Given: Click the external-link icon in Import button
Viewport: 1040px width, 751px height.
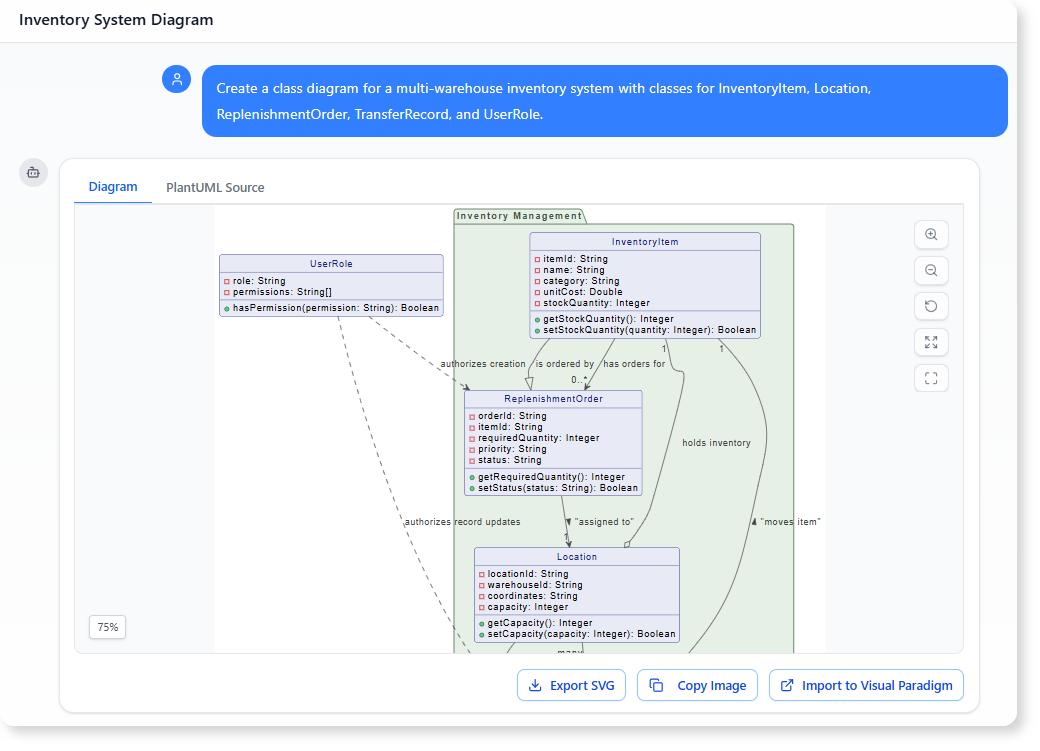Looking at the screenshot, I should coord(786,685).
